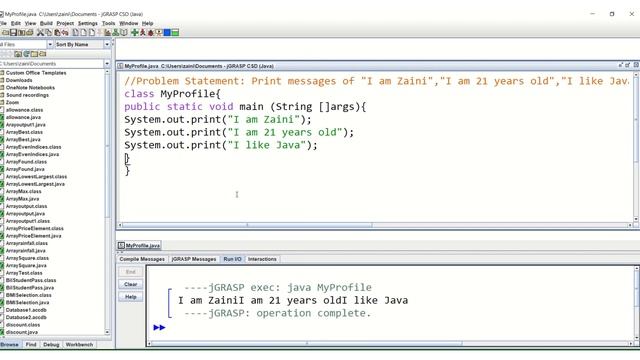Switch to the Find tab
The image size is (640, 360).
coord(31,344)
